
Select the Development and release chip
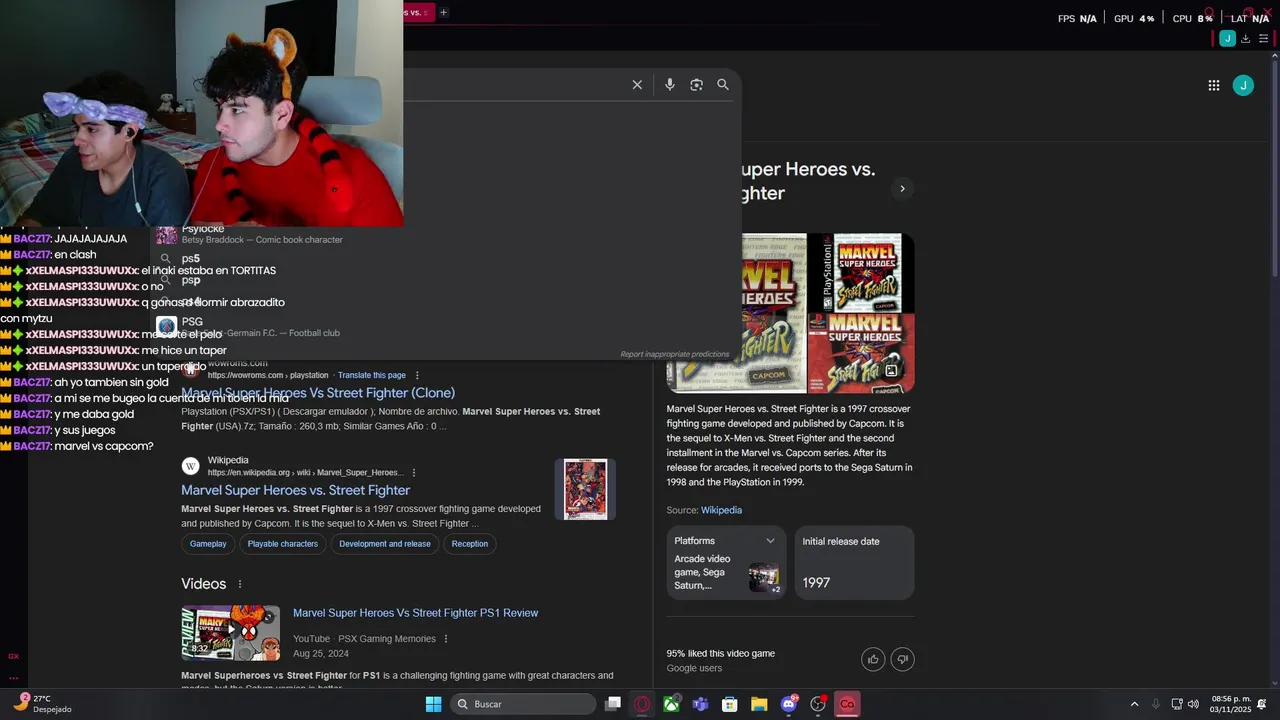click(x=385, y=544)
